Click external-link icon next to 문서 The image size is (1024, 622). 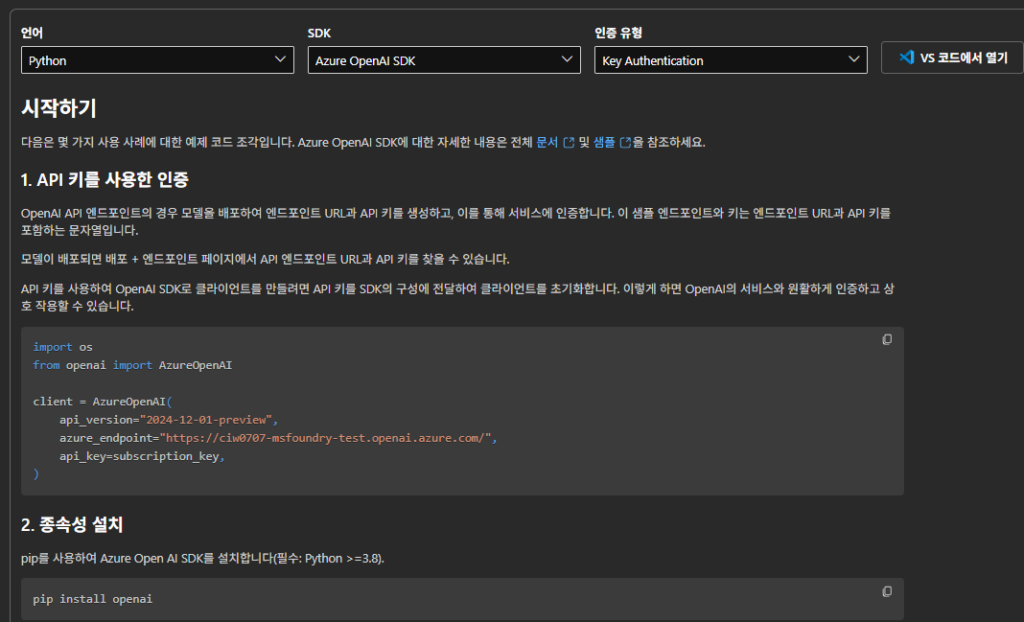click(569, 142)
